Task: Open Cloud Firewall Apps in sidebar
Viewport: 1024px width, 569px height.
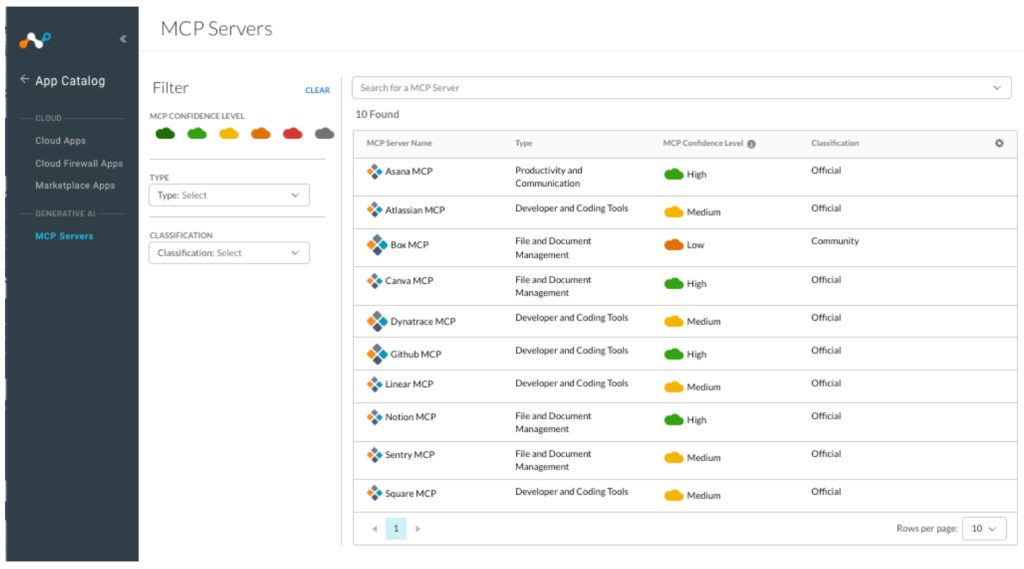Action: [x=79, y=163]
